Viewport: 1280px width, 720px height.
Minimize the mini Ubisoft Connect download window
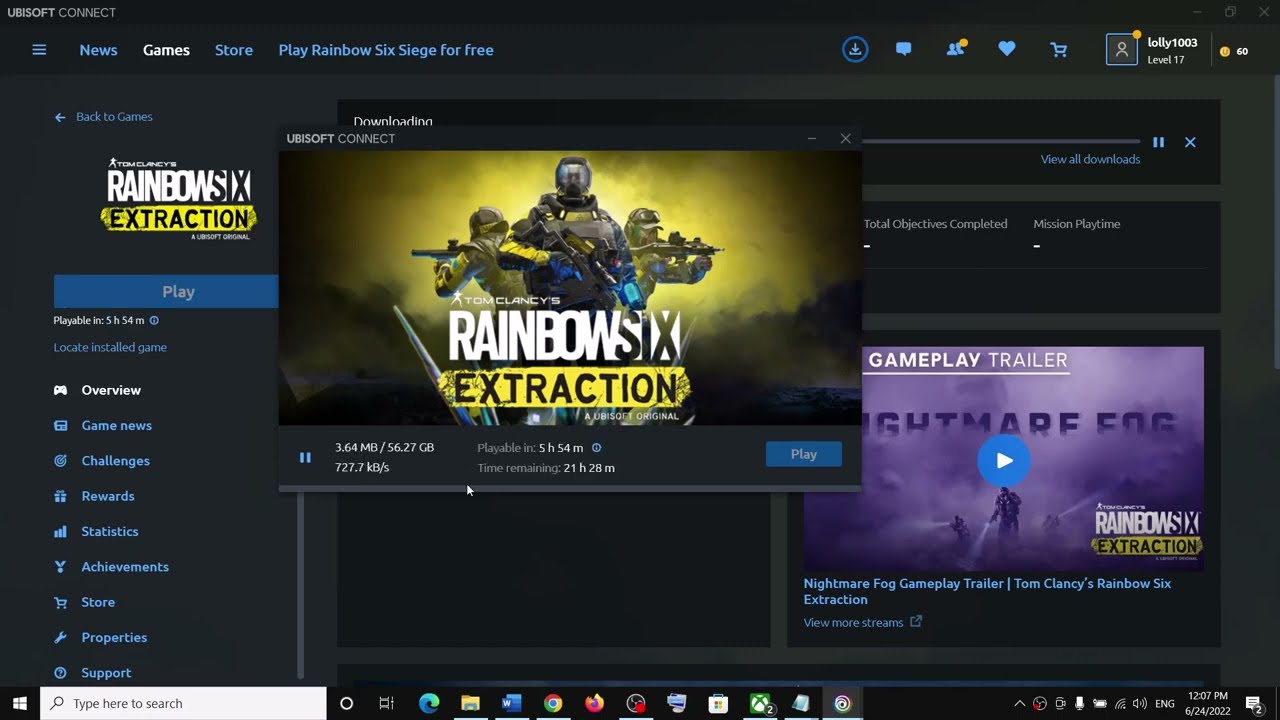pyautogui.click(x=812, y=139)
